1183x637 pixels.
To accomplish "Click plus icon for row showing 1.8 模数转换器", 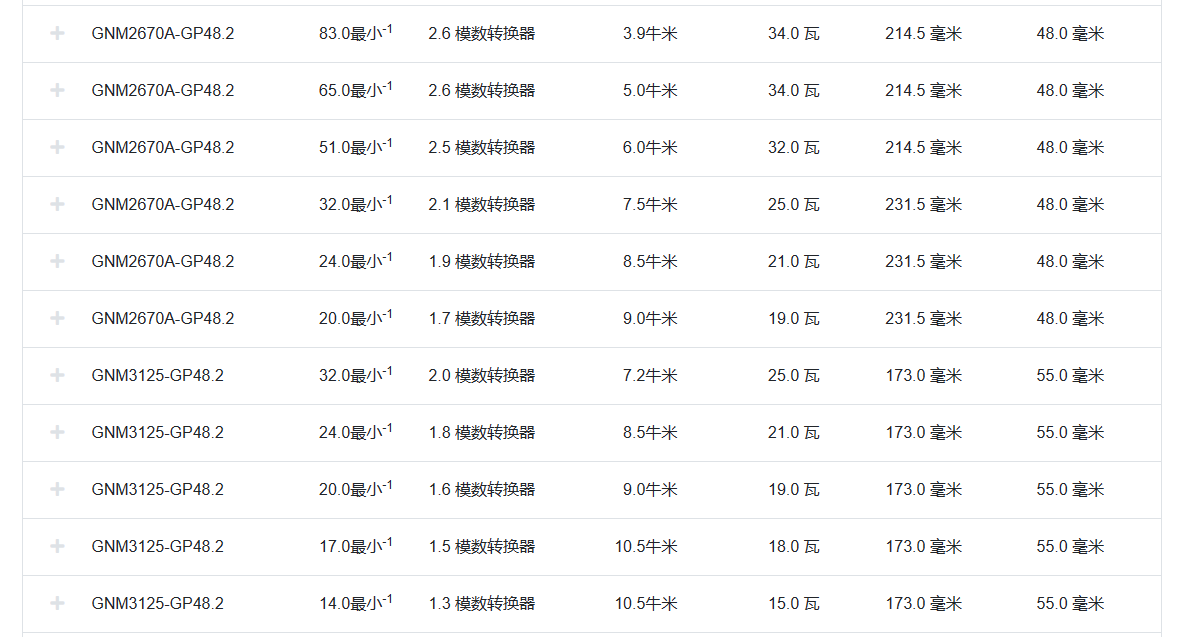I will pyautogui.click(x=57, y=432).
